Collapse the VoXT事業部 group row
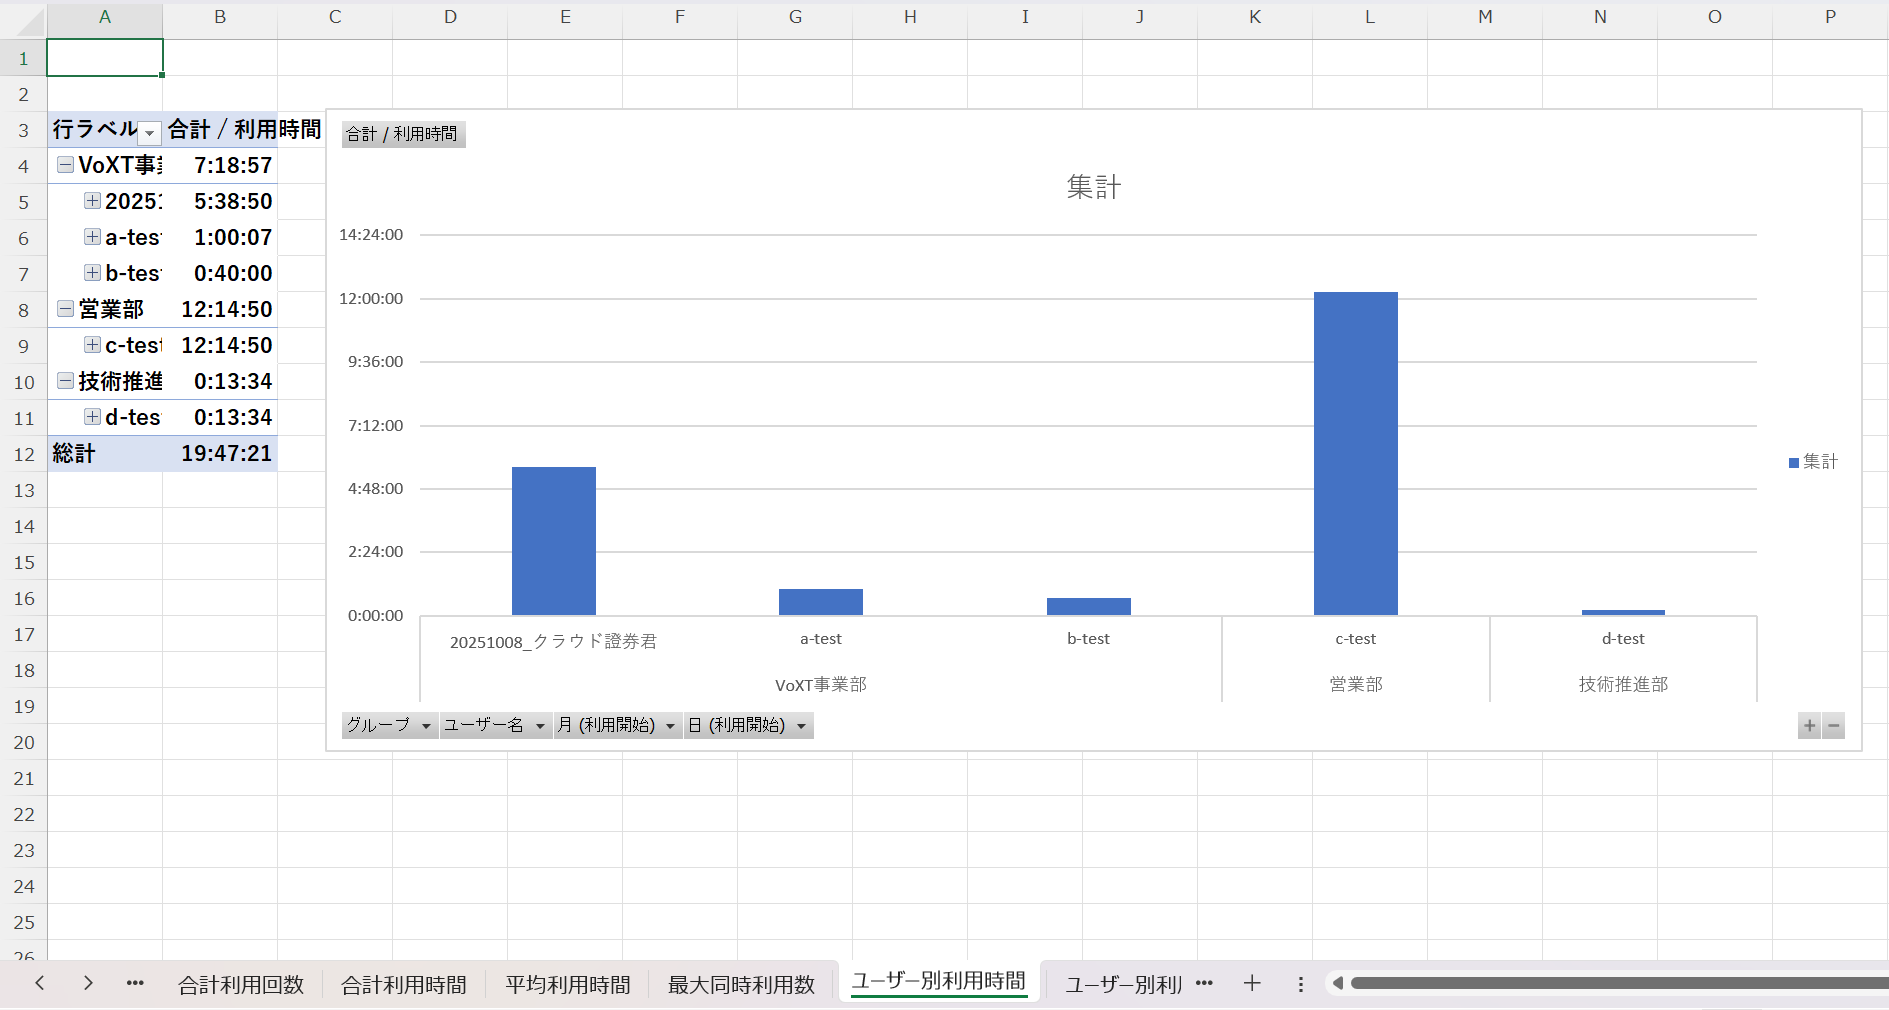 coord(65,165)
